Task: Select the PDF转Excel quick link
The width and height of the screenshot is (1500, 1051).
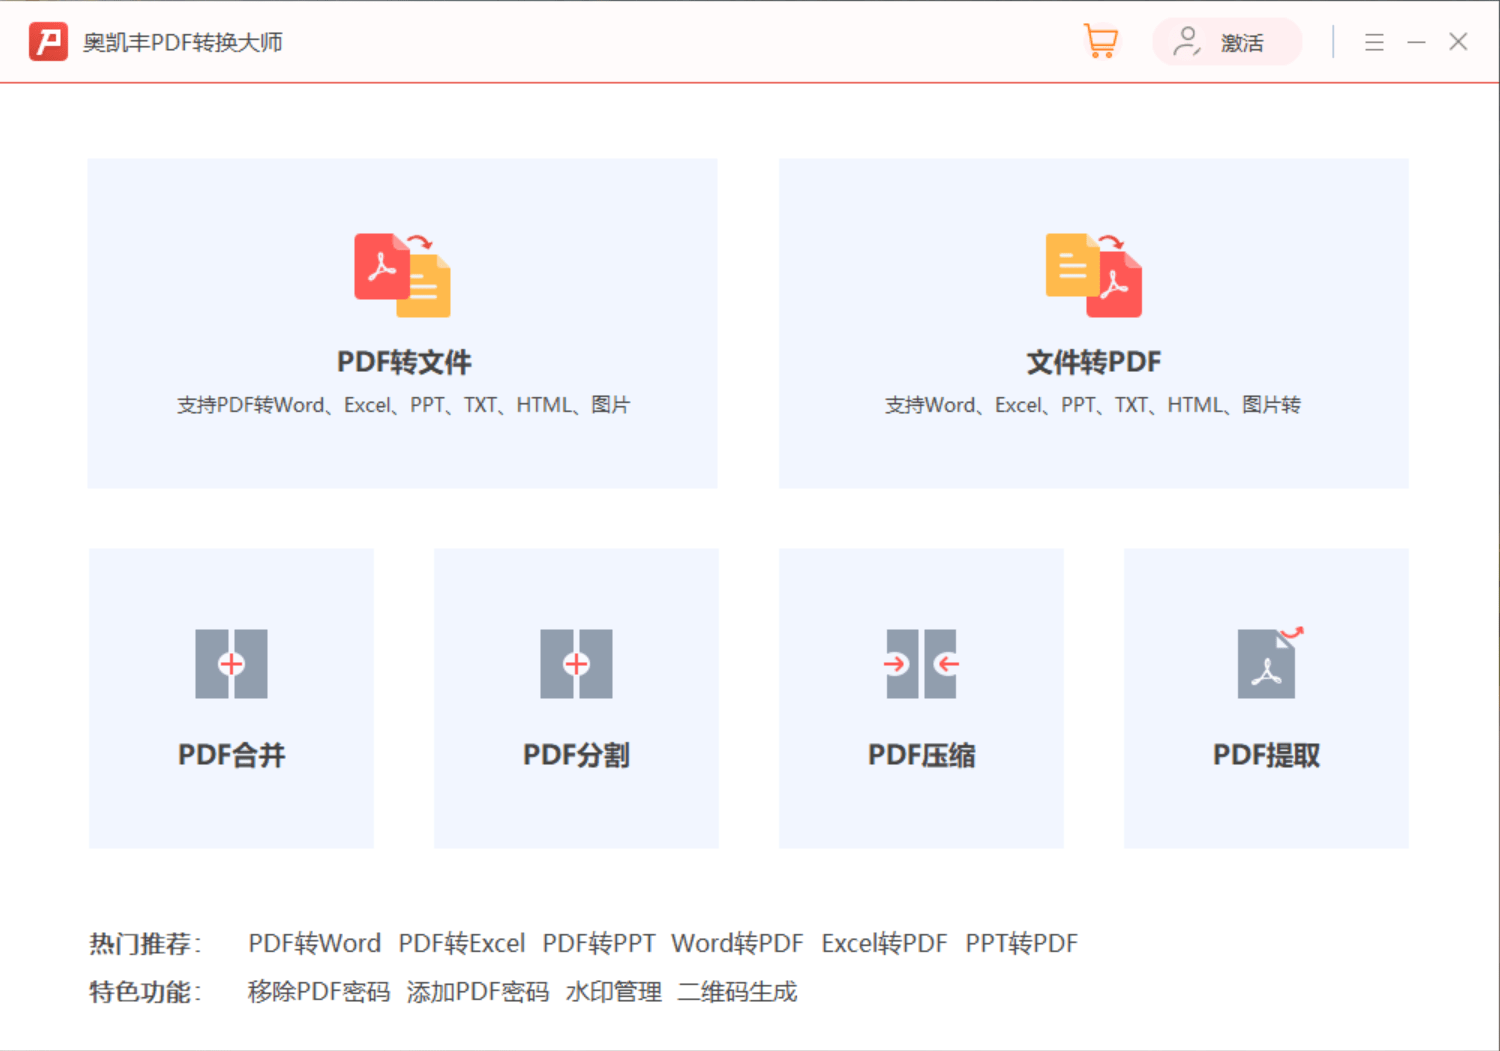Action: pyautogui.click(x=461, y=942)
